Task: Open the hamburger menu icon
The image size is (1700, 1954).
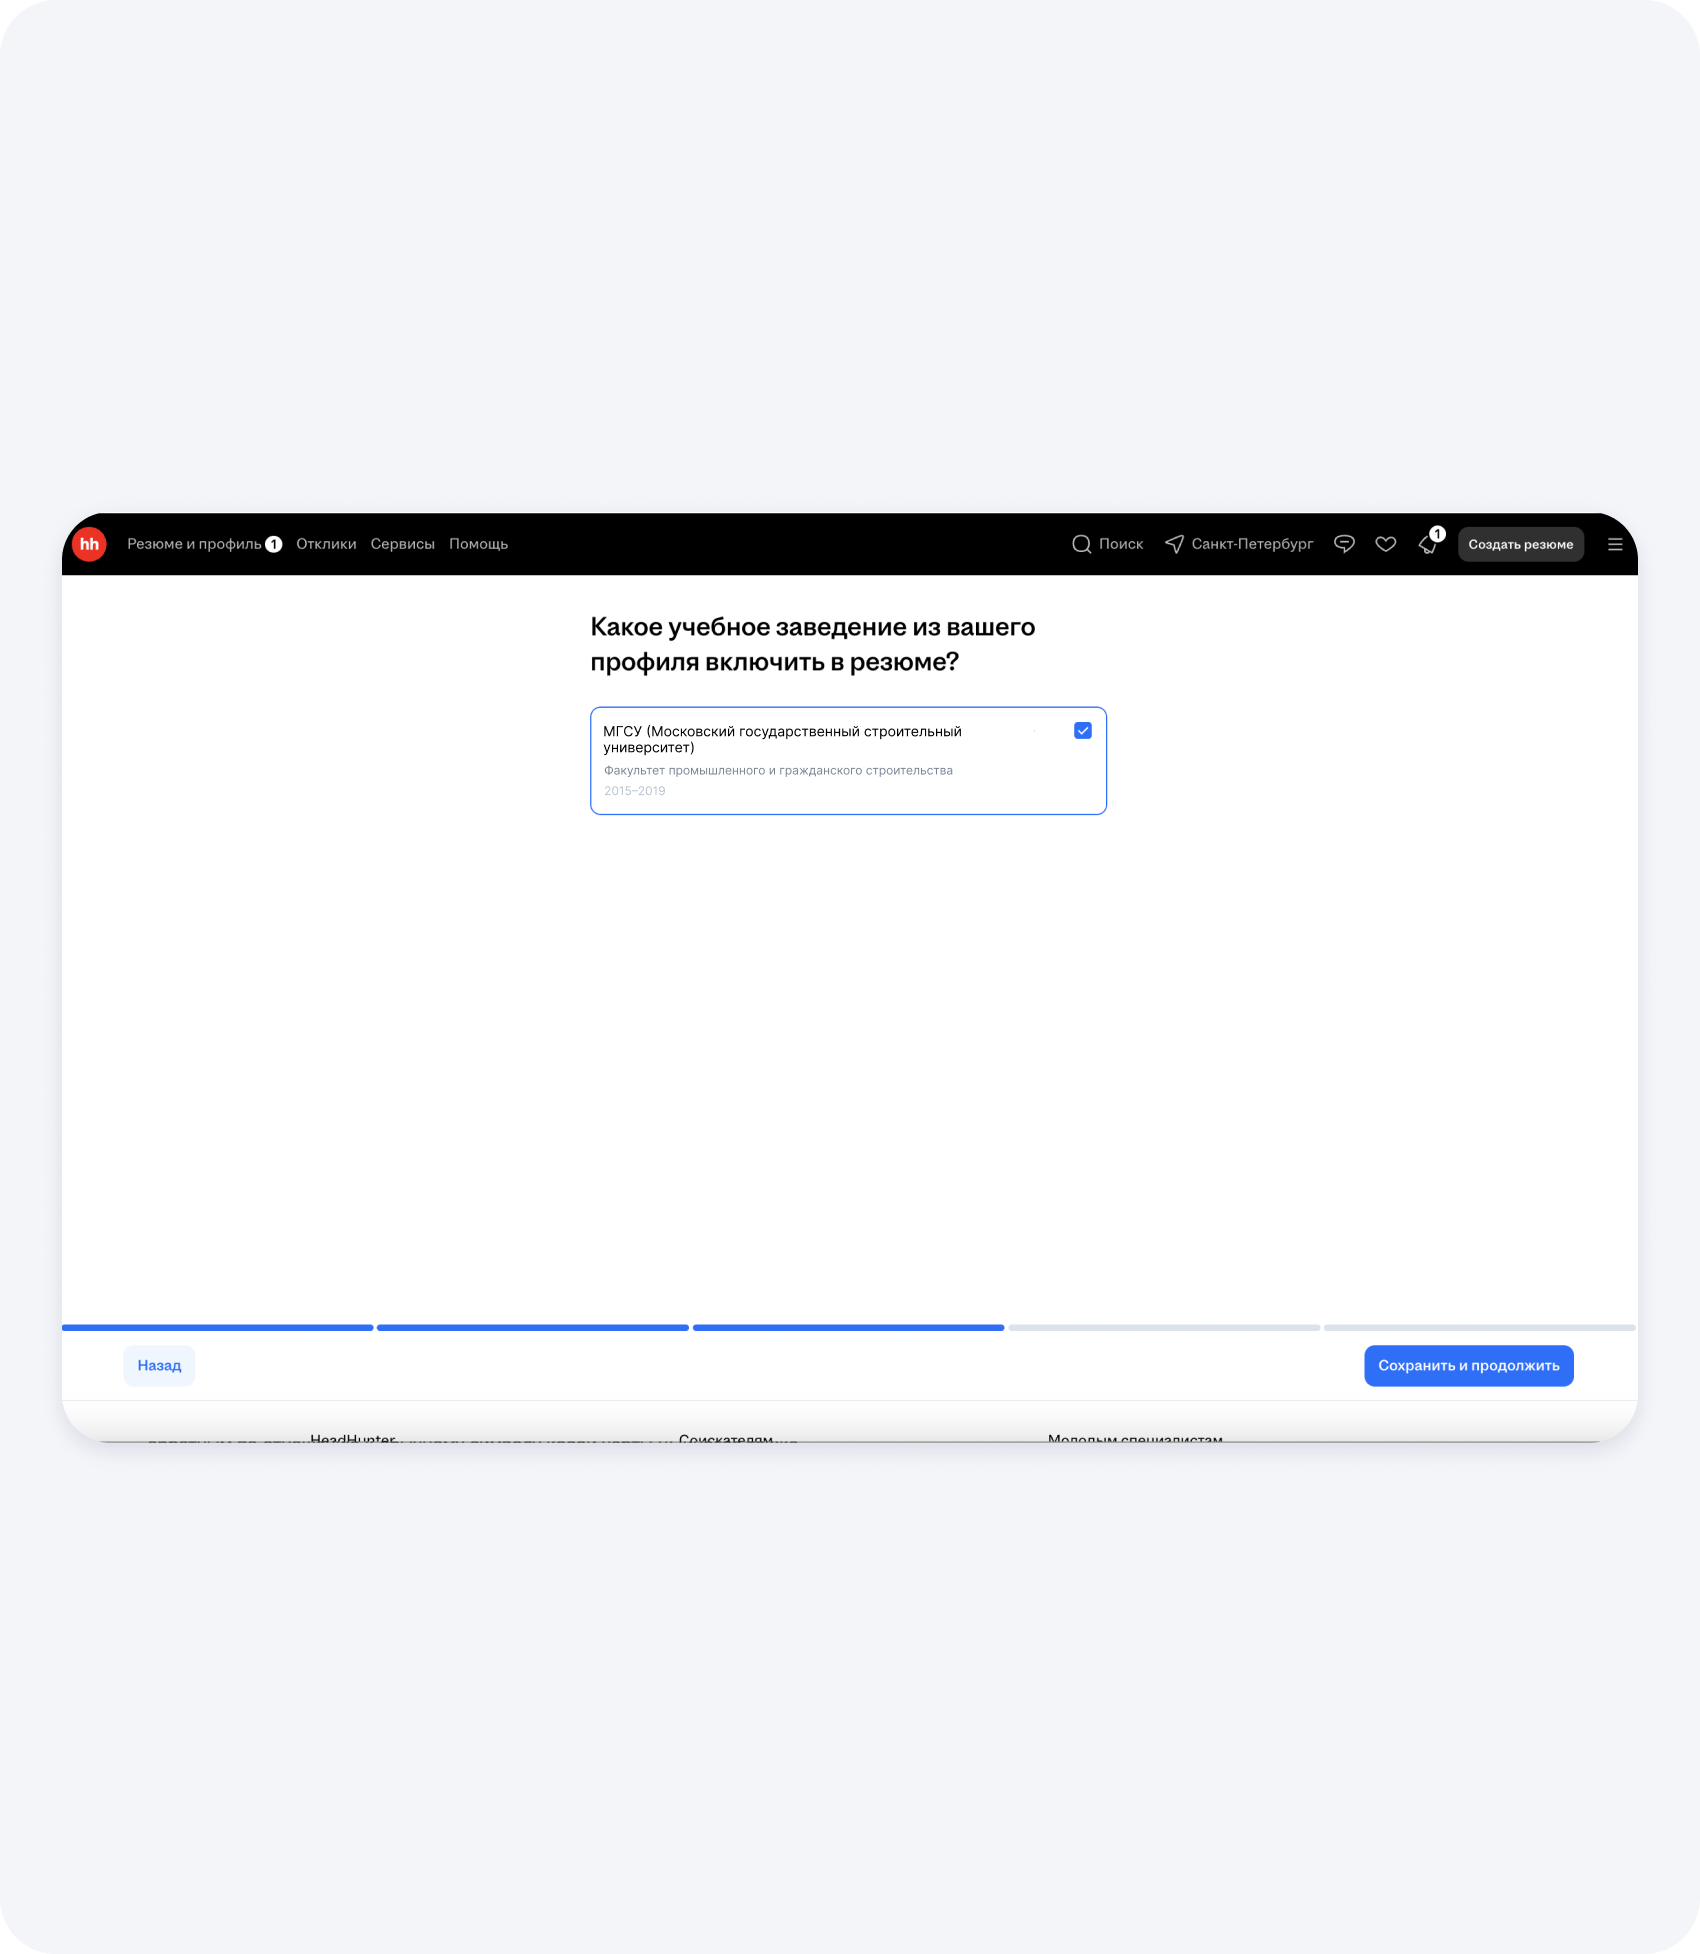Action: (x=1614, y=544)
